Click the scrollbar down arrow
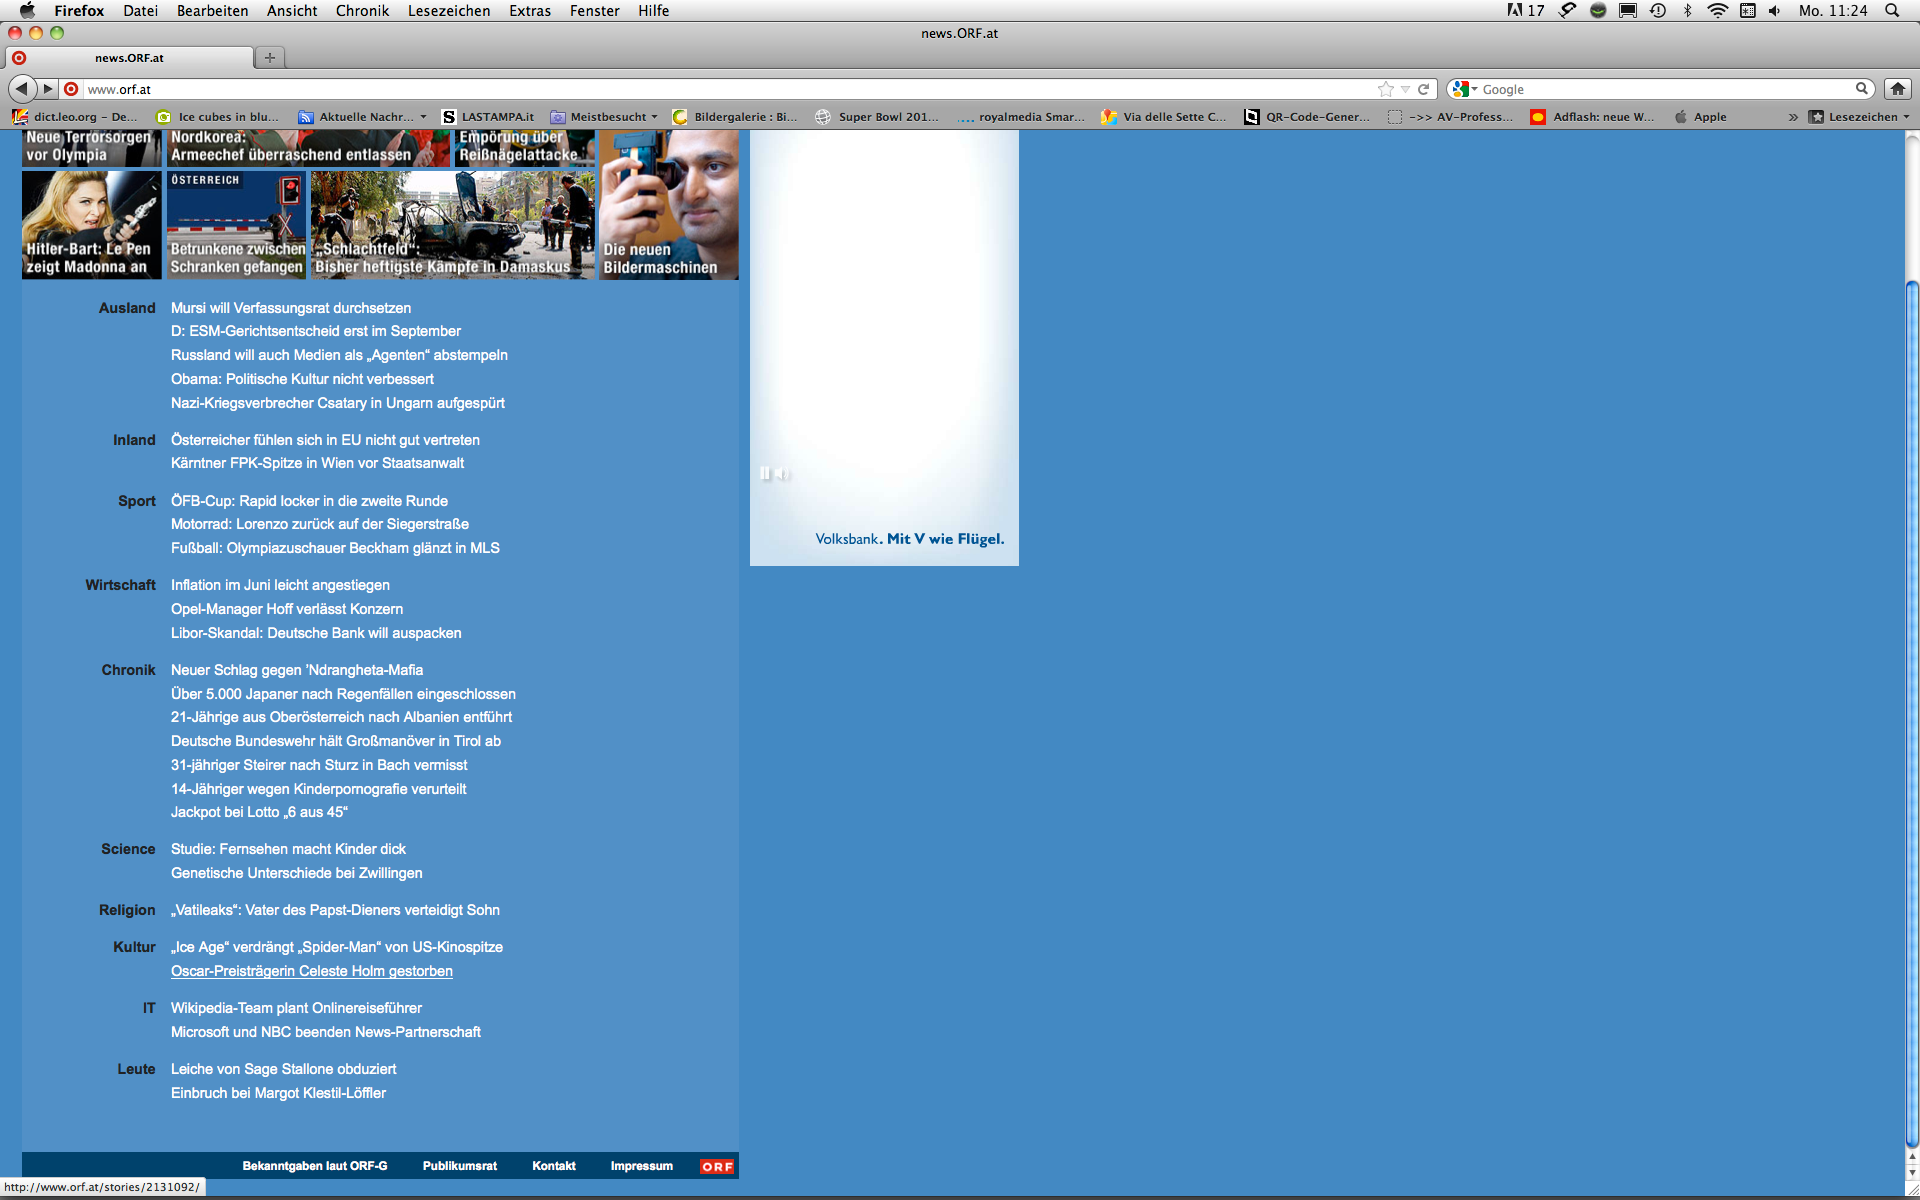This screenshot has height=1200, width=1920. click(1912, 1172)
